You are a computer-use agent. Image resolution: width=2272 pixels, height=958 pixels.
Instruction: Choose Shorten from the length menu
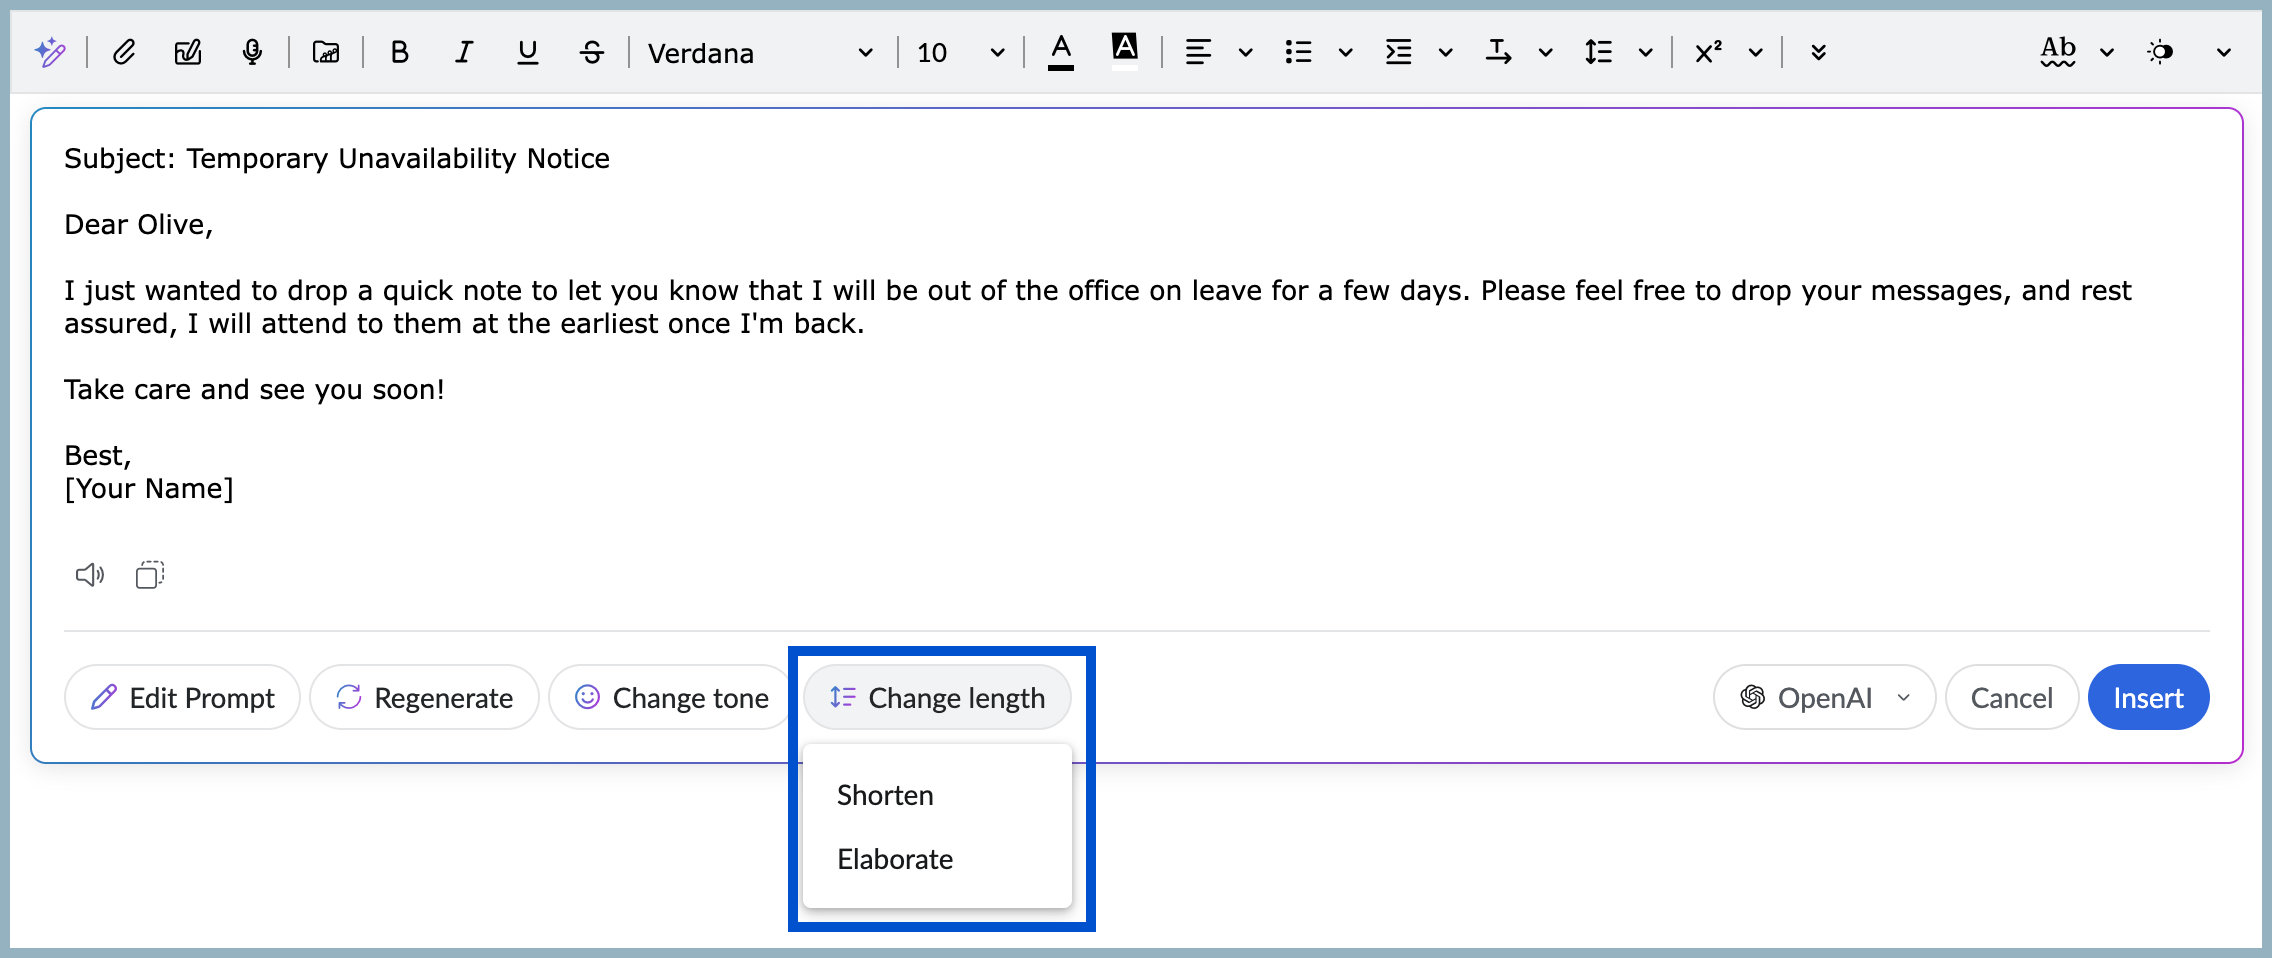pos(884,794)
